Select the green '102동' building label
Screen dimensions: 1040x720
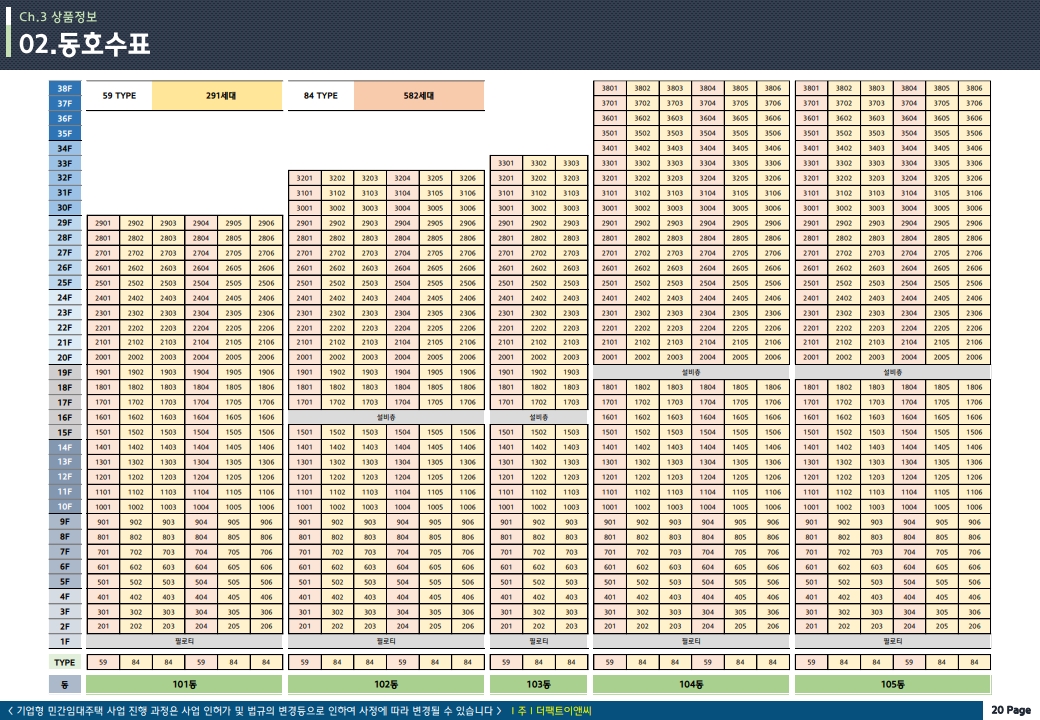[386, 684]
